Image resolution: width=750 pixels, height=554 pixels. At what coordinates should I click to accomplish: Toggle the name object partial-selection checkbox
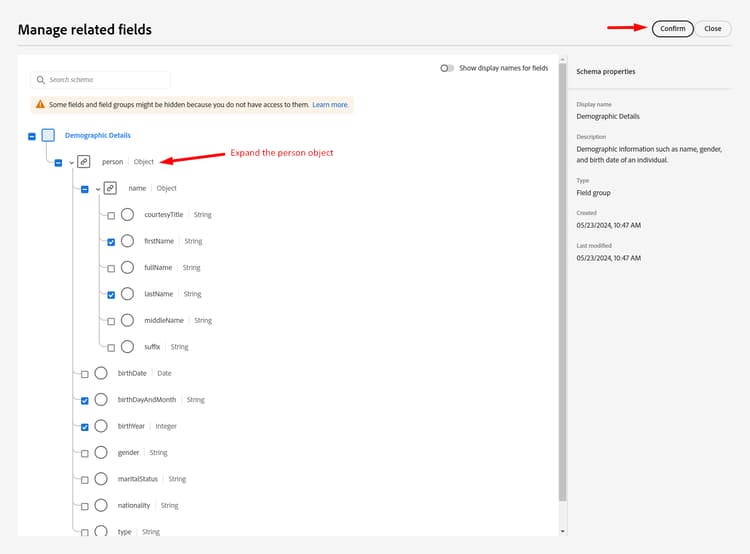(85, 189)
